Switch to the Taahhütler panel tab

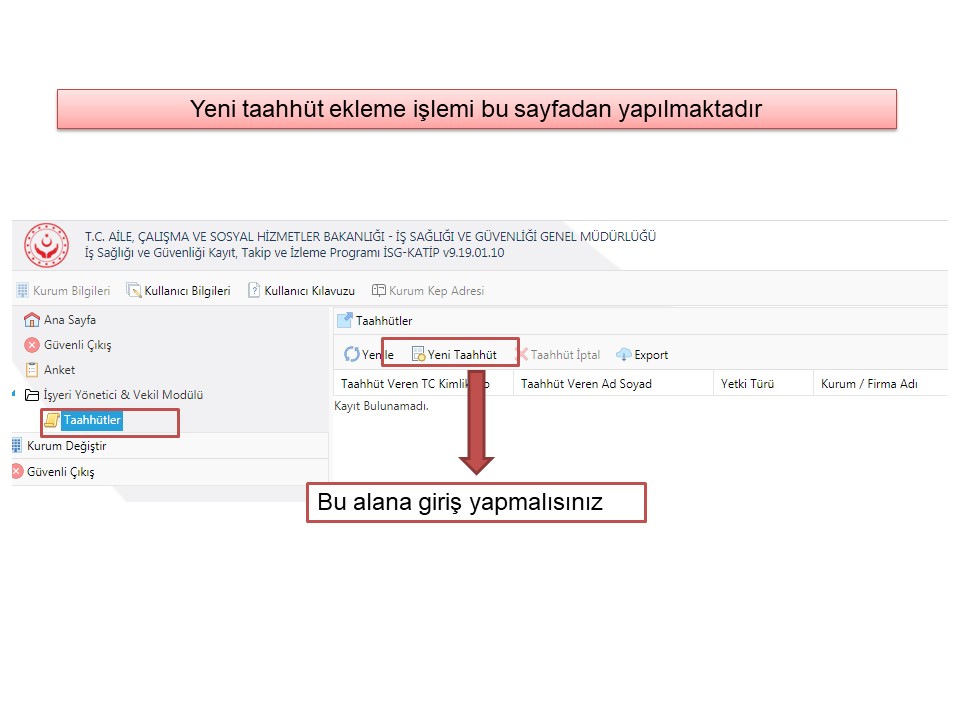click(375, 321)
